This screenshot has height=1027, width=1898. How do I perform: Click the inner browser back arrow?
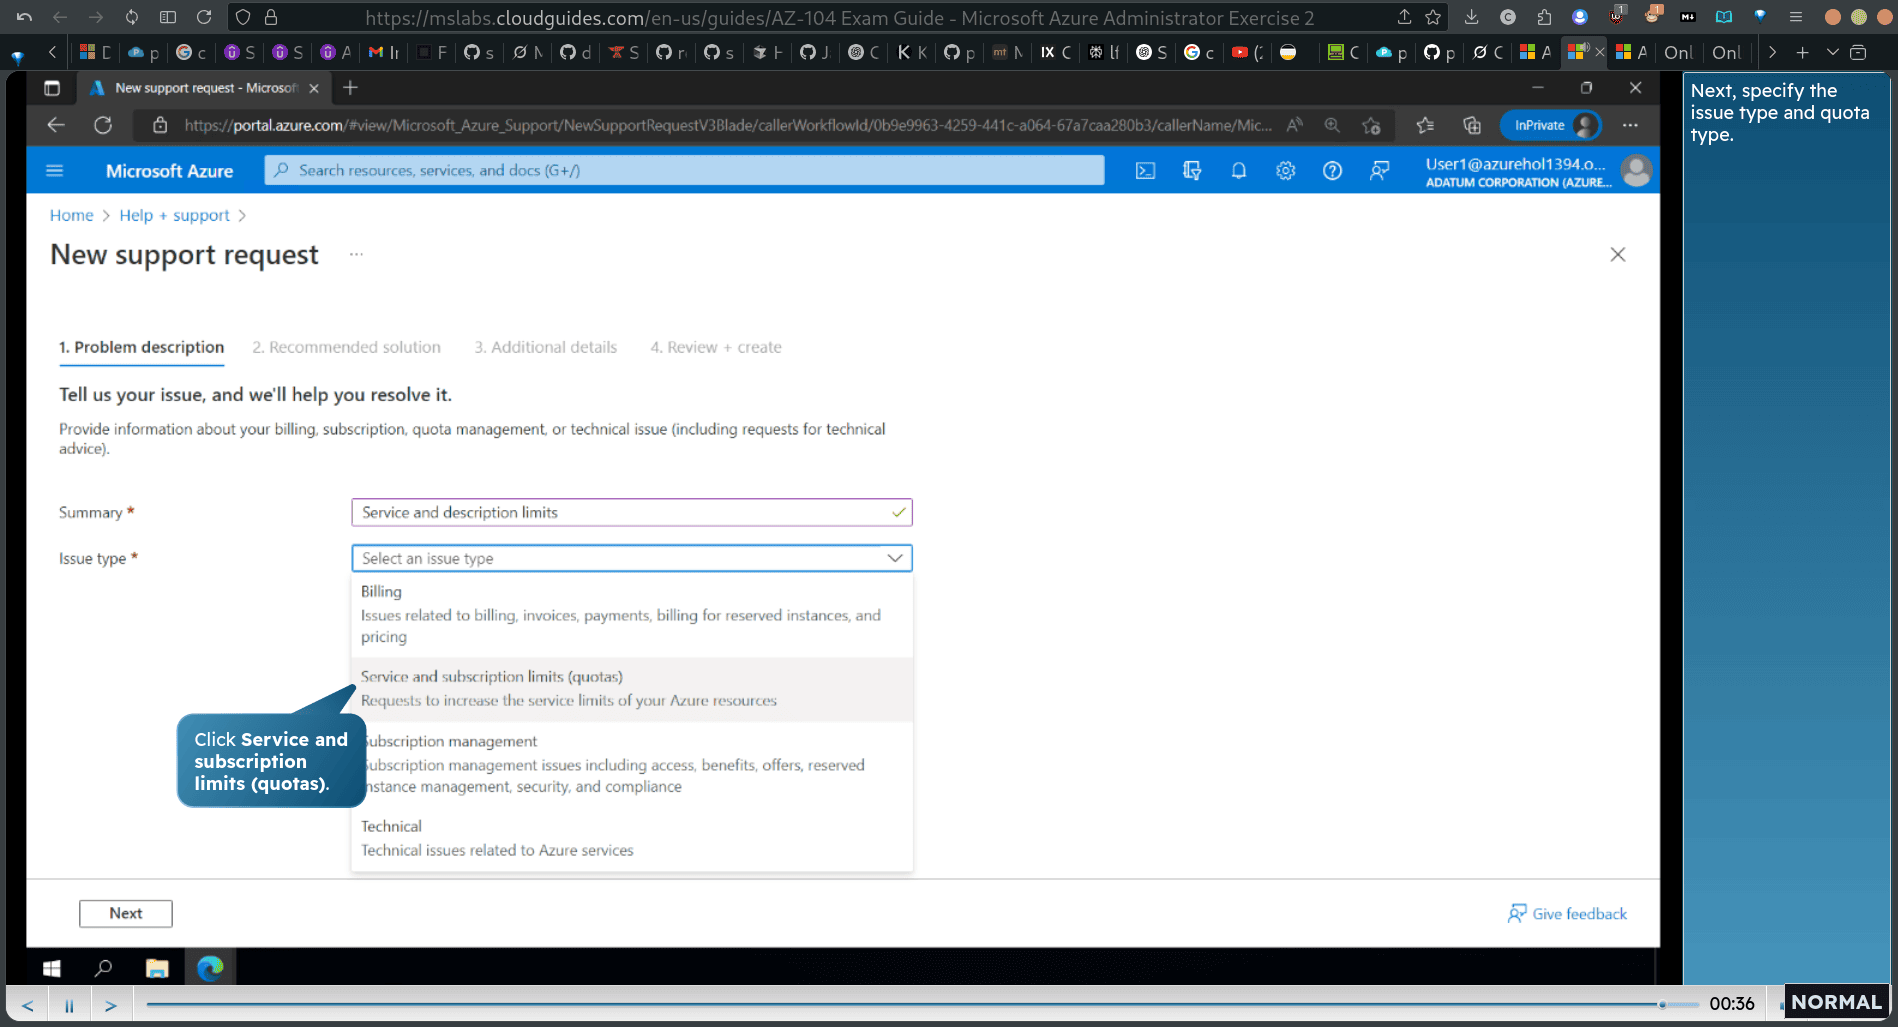click(x=56, y=125)
